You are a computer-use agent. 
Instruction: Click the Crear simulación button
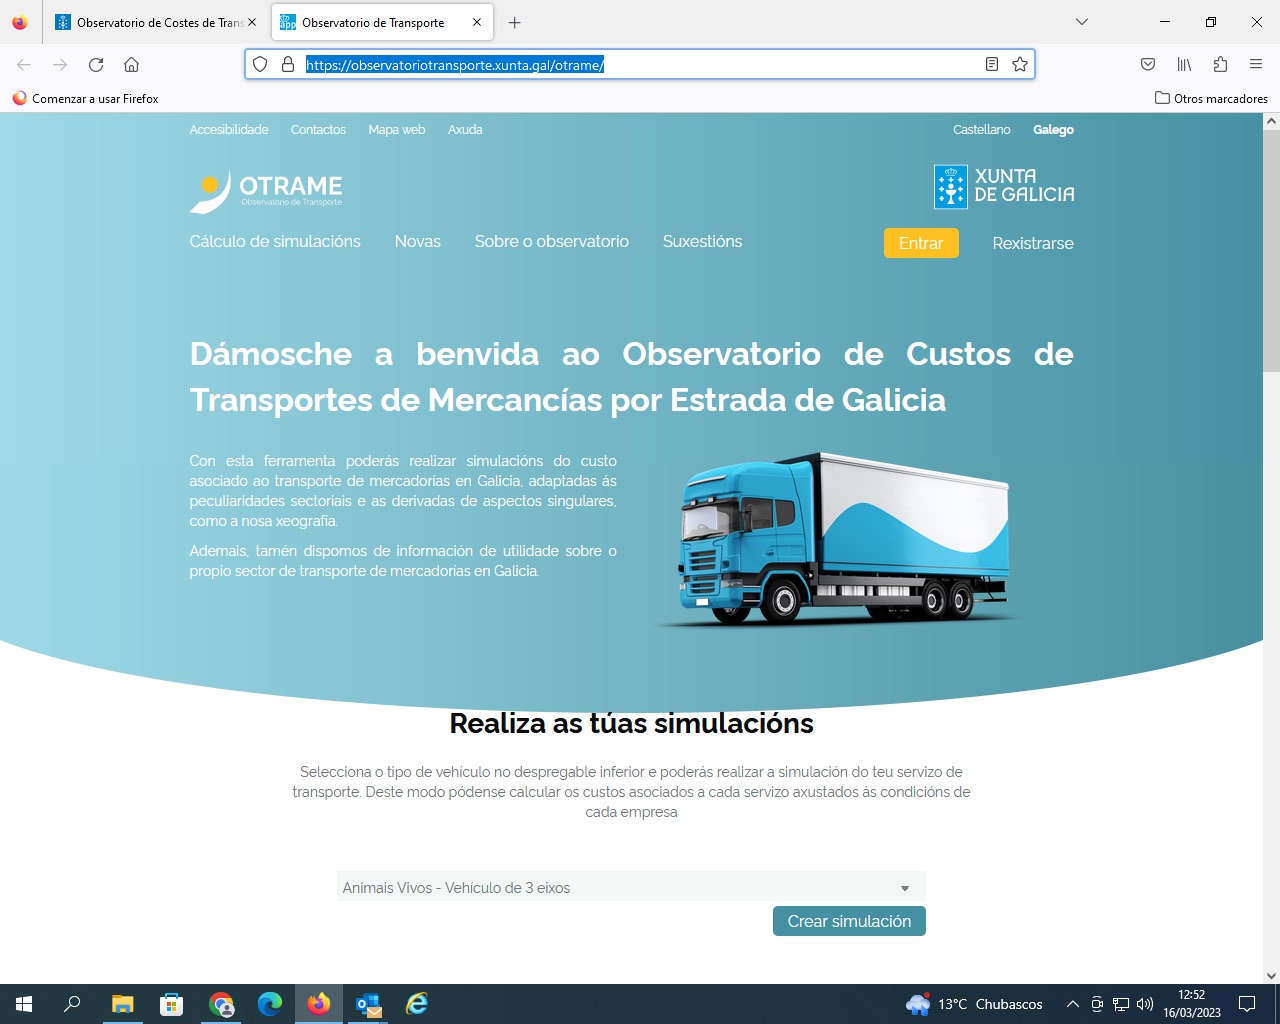point(849,921)
